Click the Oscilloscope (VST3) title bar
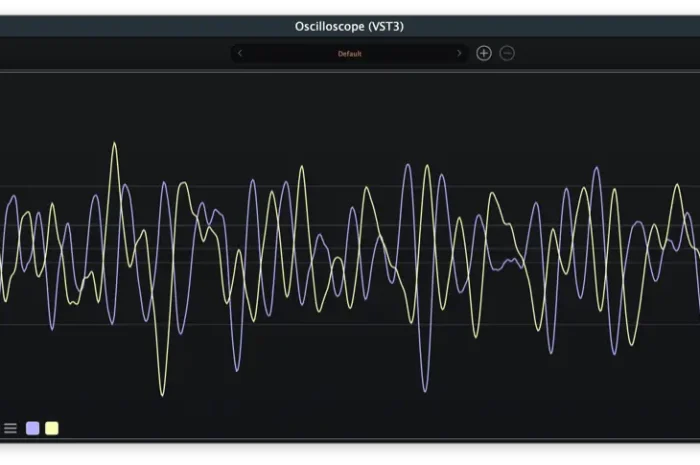The height and width of the screenshot is (465, 700). tap(350, 26)
